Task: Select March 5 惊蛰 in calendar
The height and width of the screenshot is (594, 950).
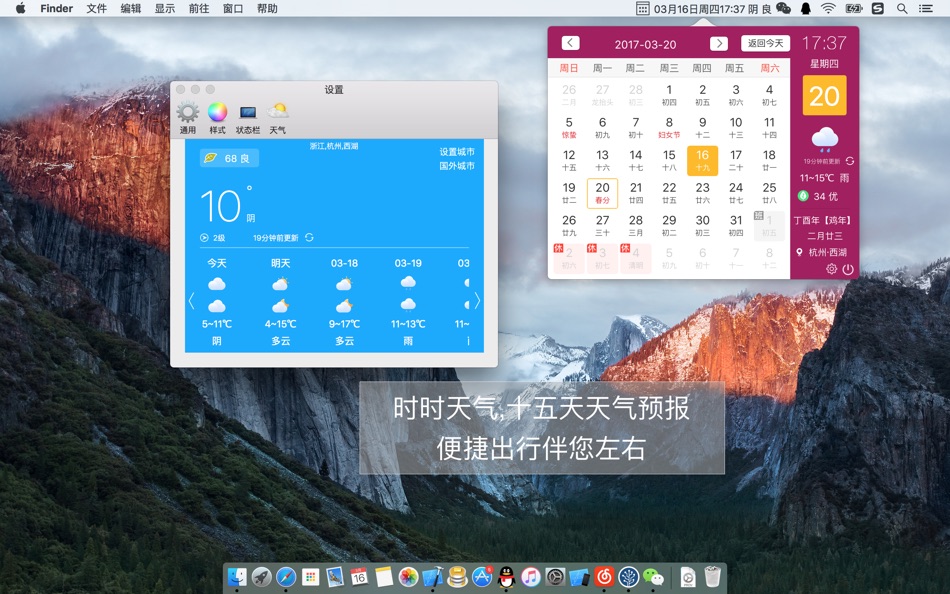Action: coord(569,127)
